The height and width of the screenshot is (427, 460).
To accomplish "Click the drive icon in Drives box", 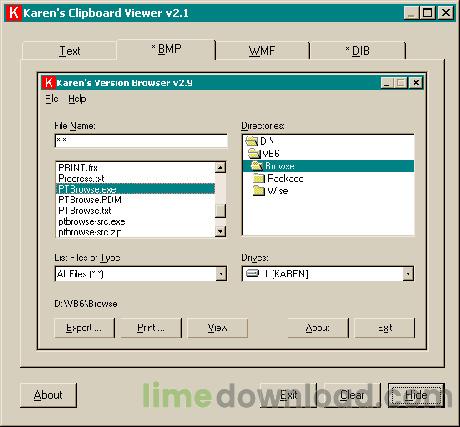I will coord(252,274).
